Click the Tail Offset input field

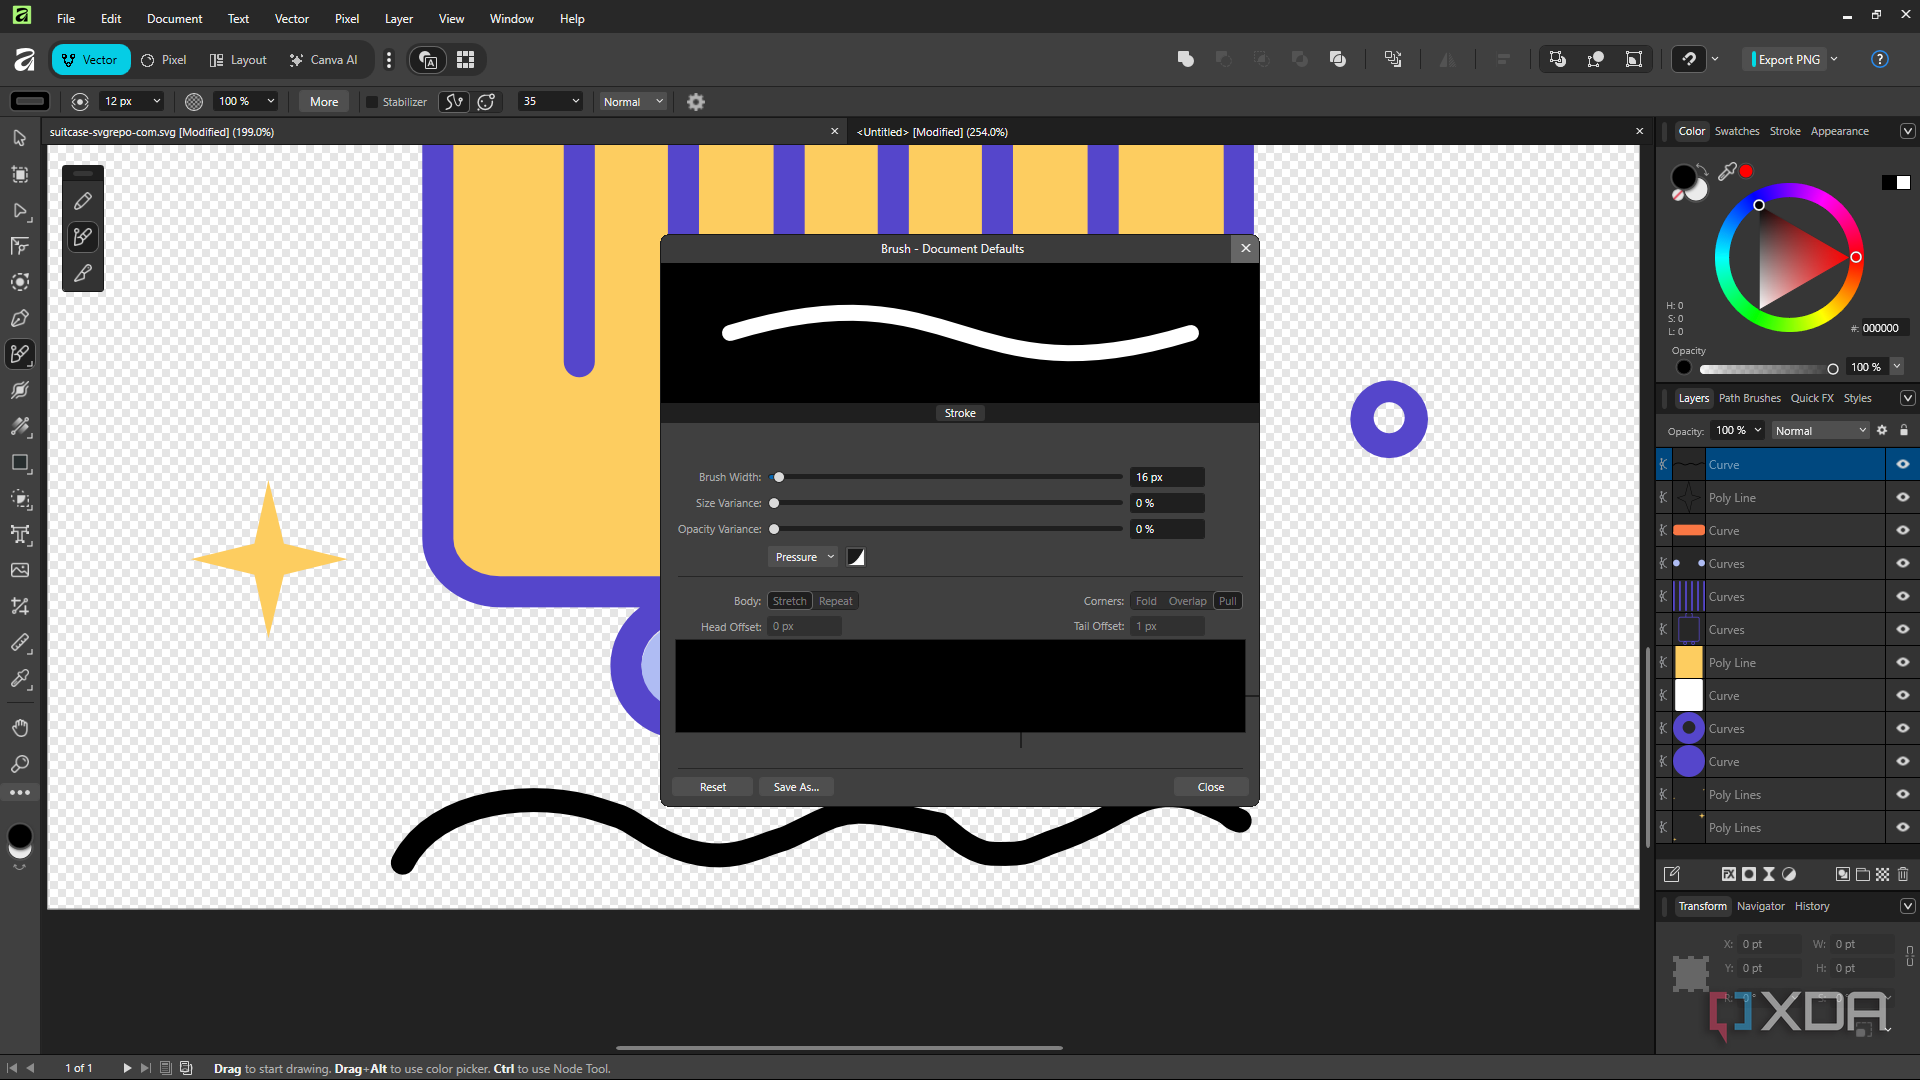[x=1167, y=627]
